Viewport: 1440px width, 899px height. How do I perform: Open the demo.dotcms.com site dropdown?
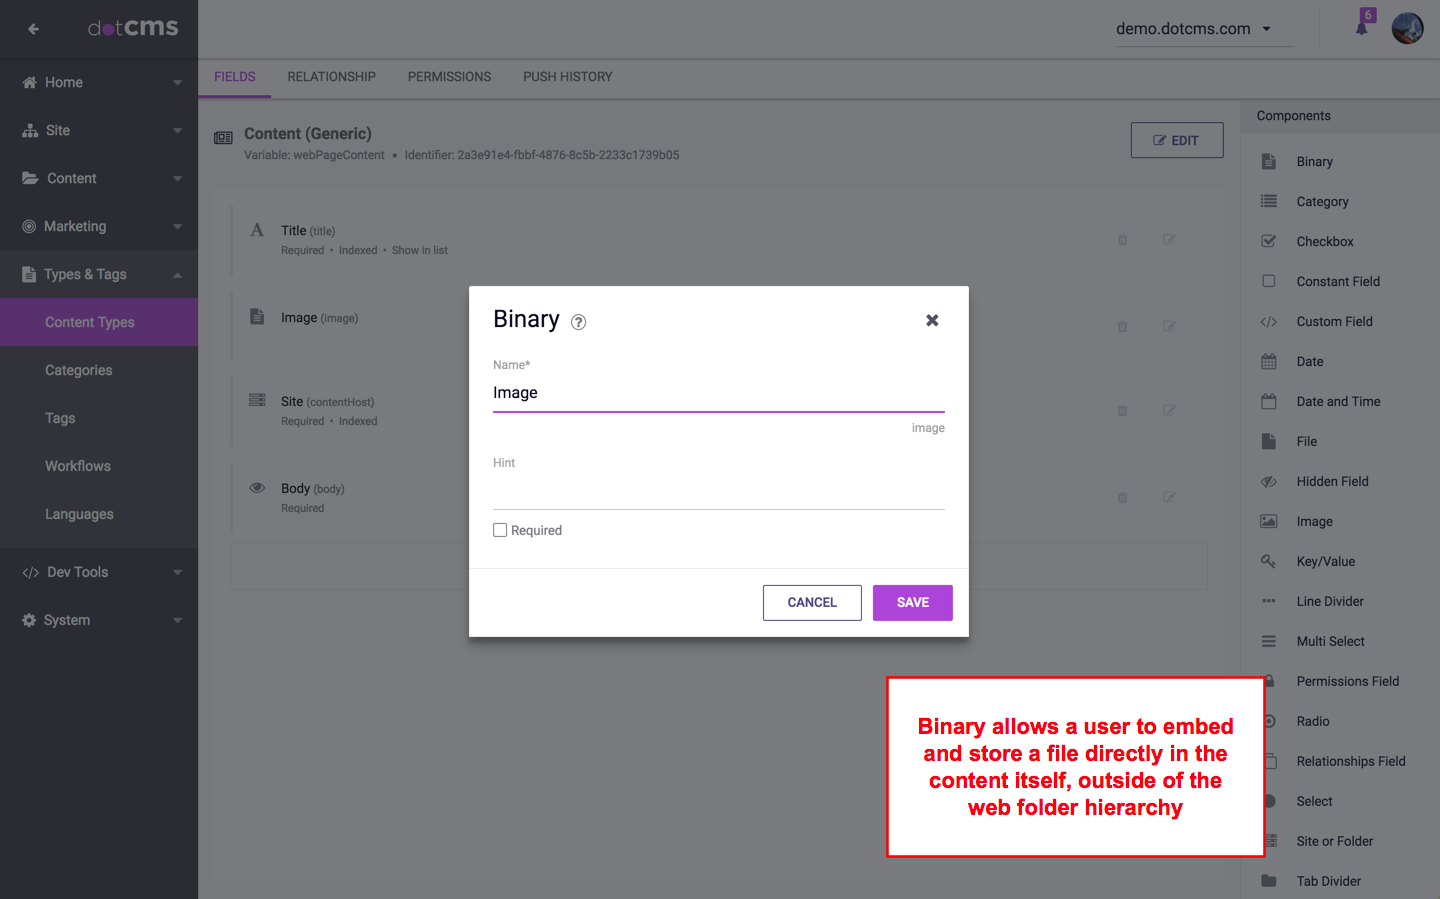pyautogui.click(x=1194, y=29)
